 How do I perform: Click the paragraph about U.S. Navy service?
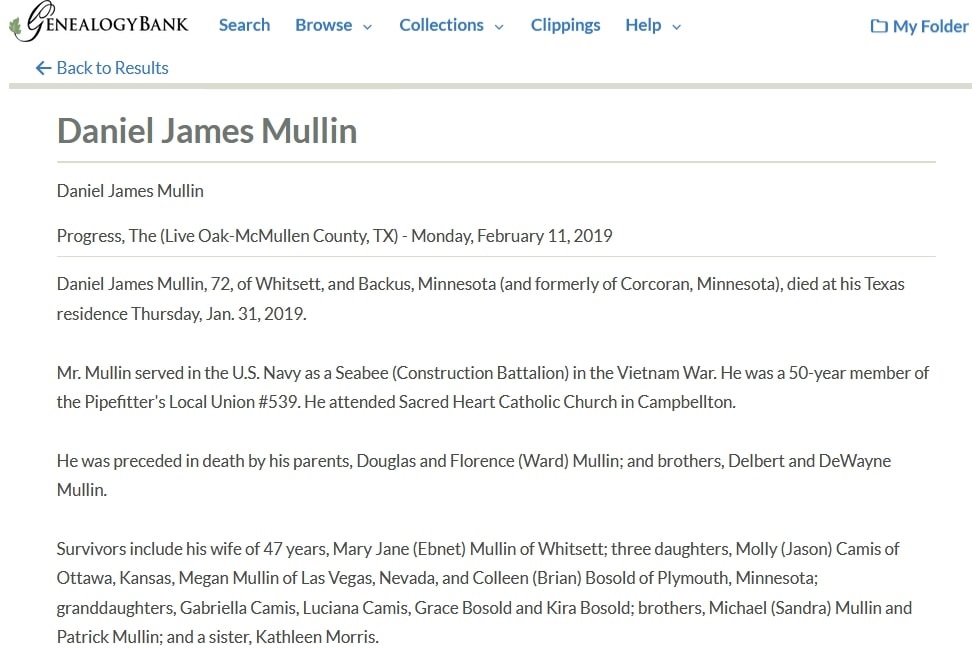(x=493, y=388)
